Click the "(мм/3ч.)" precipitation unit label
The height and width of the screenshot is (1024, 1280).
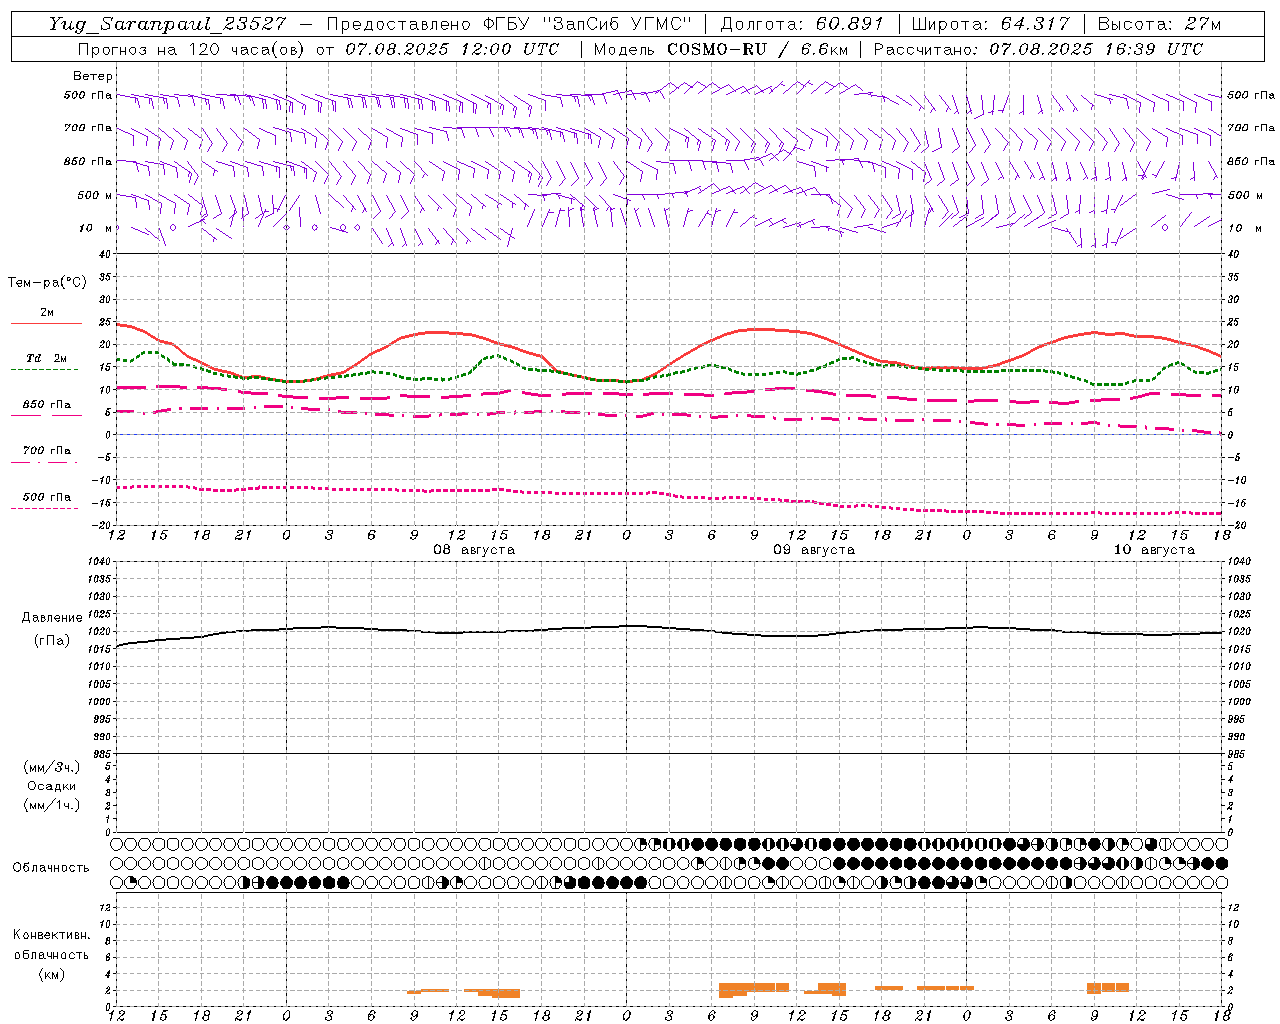[x=52, y=768]
